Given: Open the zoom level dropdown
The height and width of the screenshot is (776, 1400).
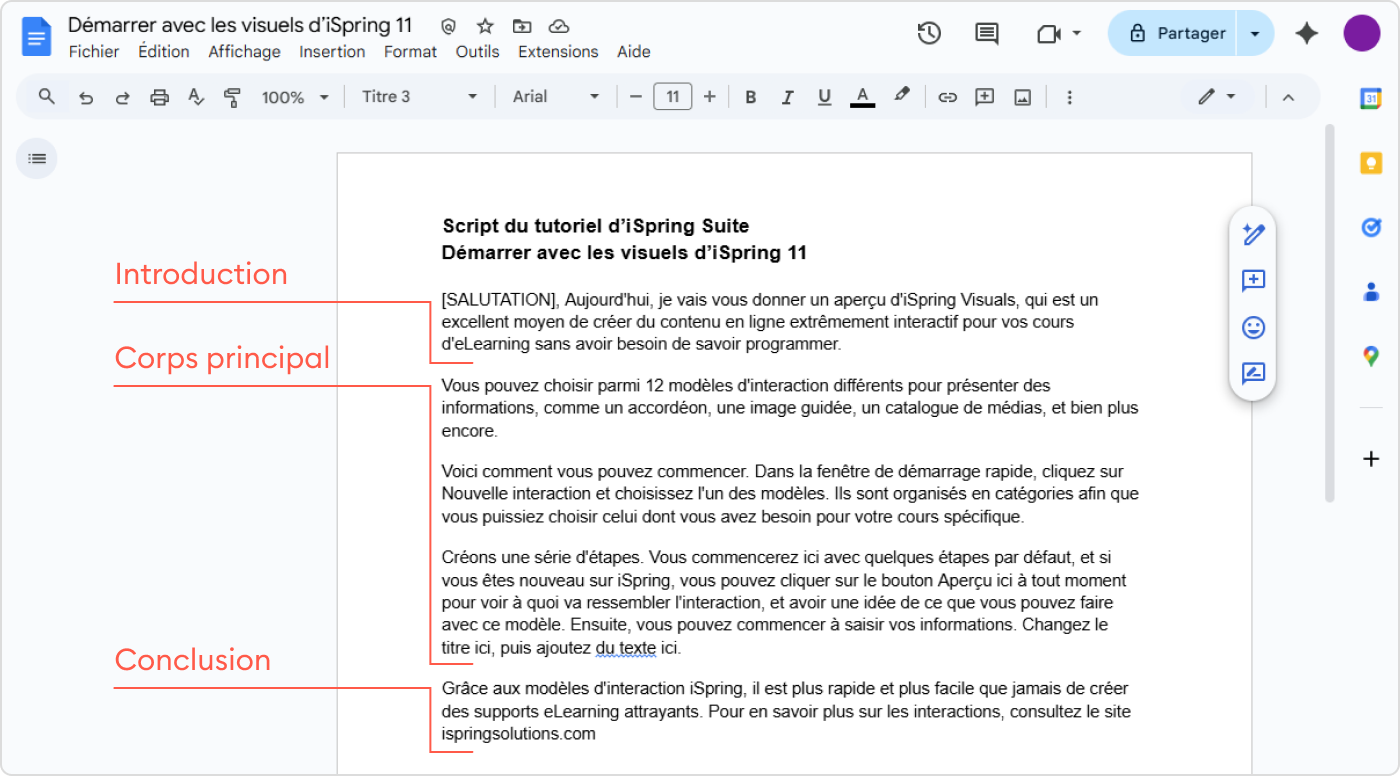Looking at the screenshot, I should coord(296,96).
